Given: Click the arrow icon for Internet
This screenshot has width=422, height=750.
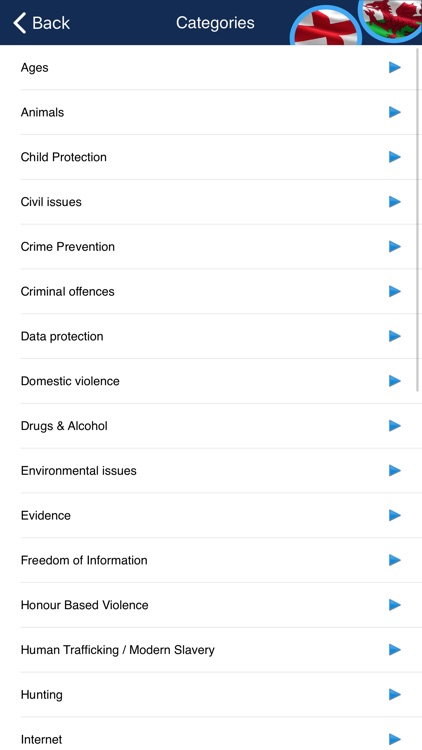Looking at the screenshot, I should [x=395, y=739].
